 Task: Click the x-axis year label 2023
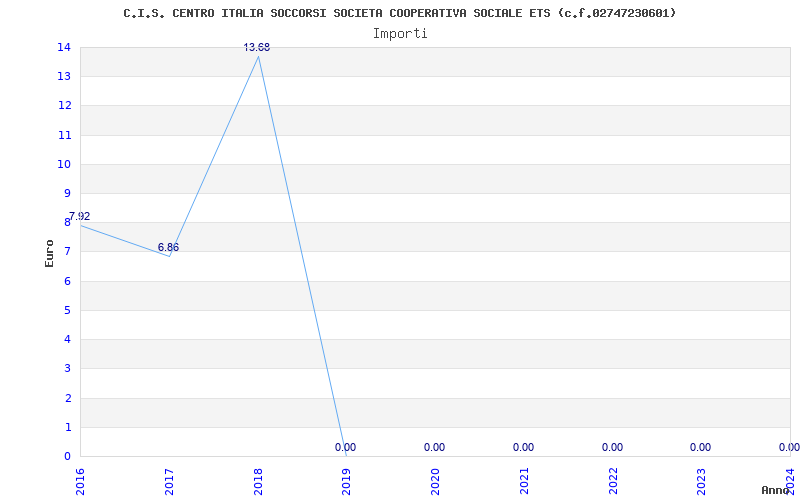coord(702,482)
